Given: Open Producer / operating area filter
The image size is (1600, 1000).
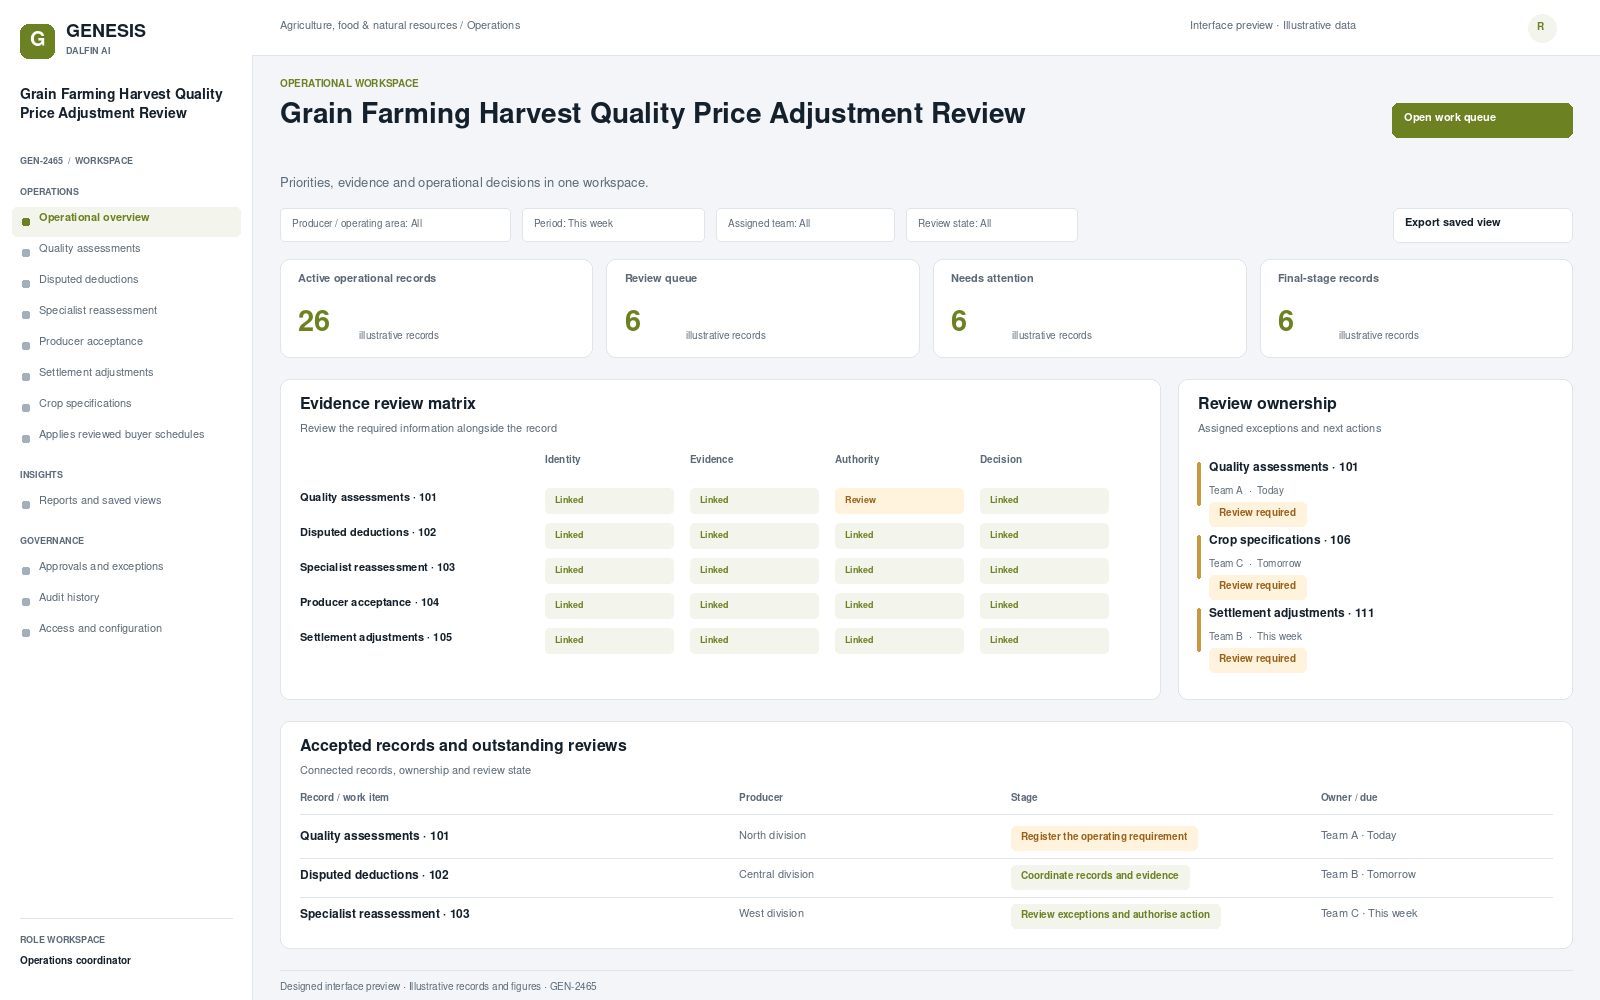Looking at the screenshot, I should coord(395,225).
